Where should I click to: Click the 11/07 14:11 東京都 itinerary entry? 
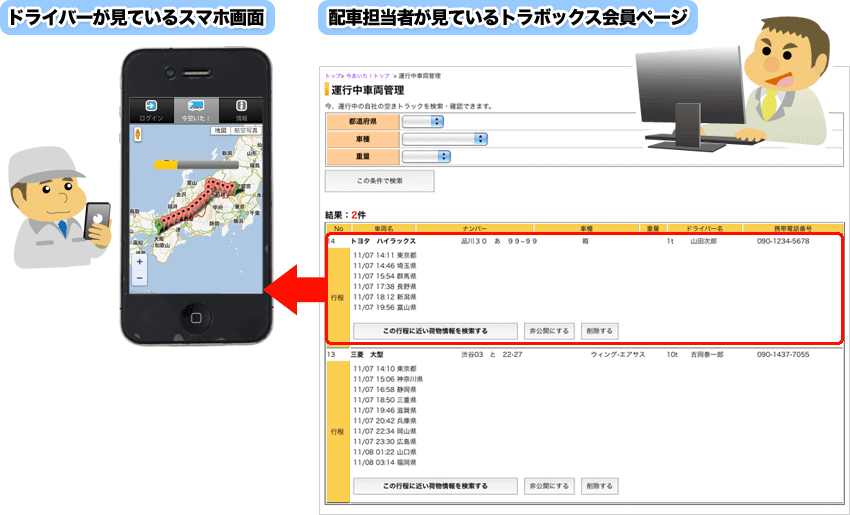(385, 255)
